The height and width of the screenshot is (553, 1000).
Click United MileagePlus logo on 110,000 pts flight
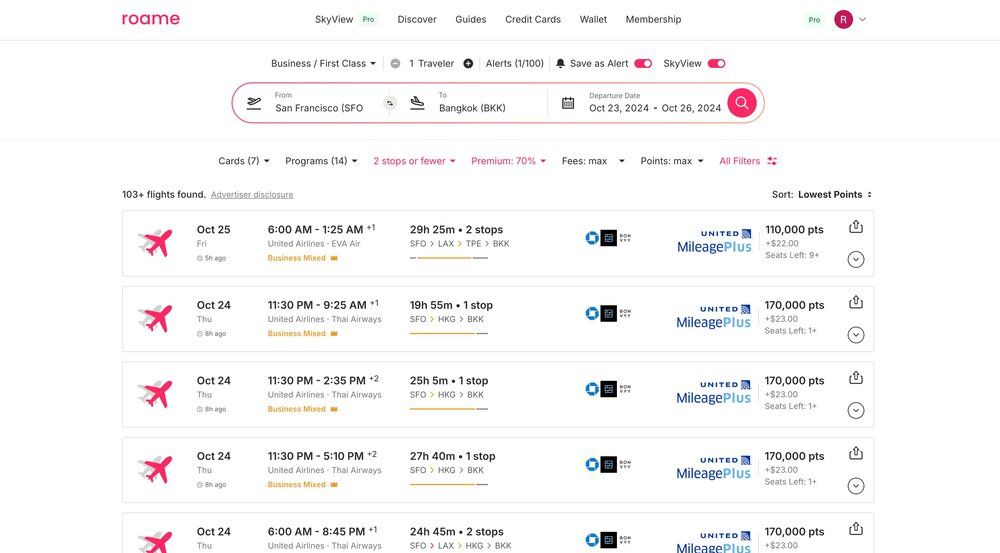click(x=714, y=241)
